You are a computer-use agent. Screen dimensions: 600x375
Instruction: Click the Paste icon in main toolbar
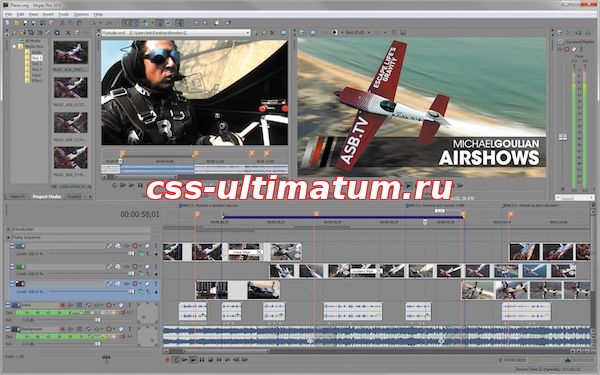79,23
